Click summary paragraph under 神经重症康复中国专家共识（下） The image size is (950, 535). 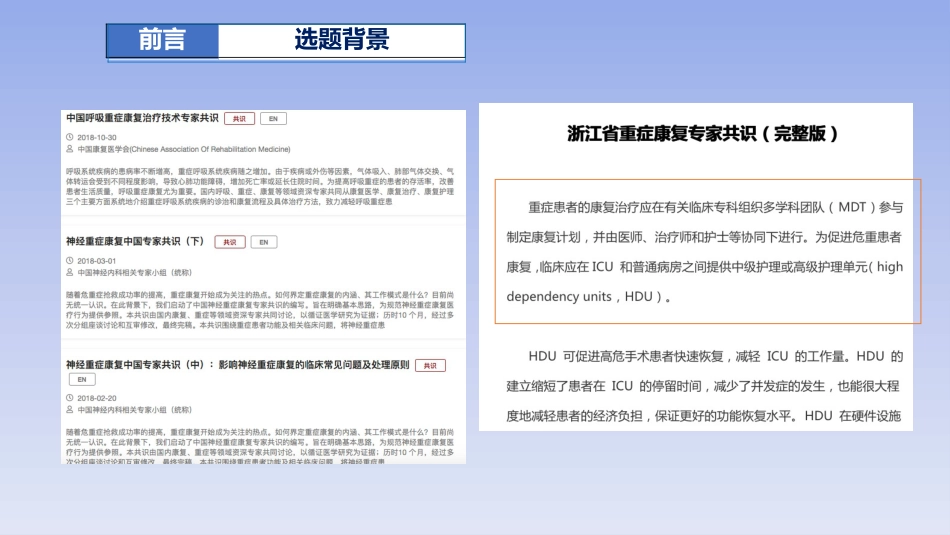pos(260,310)
